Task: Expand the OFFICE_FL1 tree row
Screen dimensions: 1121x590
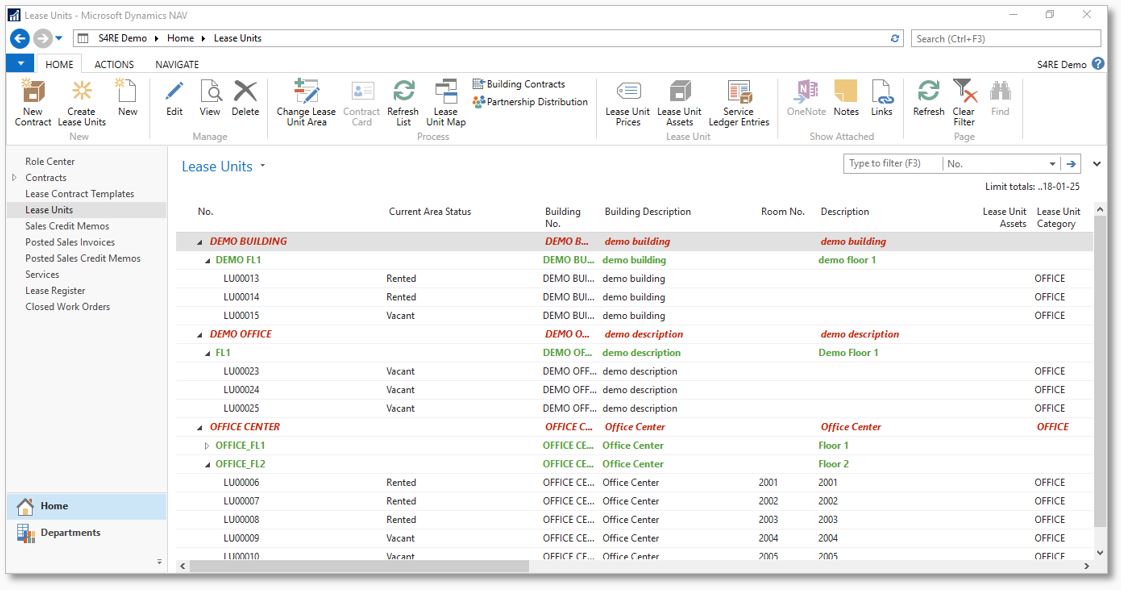Action: [x=207, y=446]
